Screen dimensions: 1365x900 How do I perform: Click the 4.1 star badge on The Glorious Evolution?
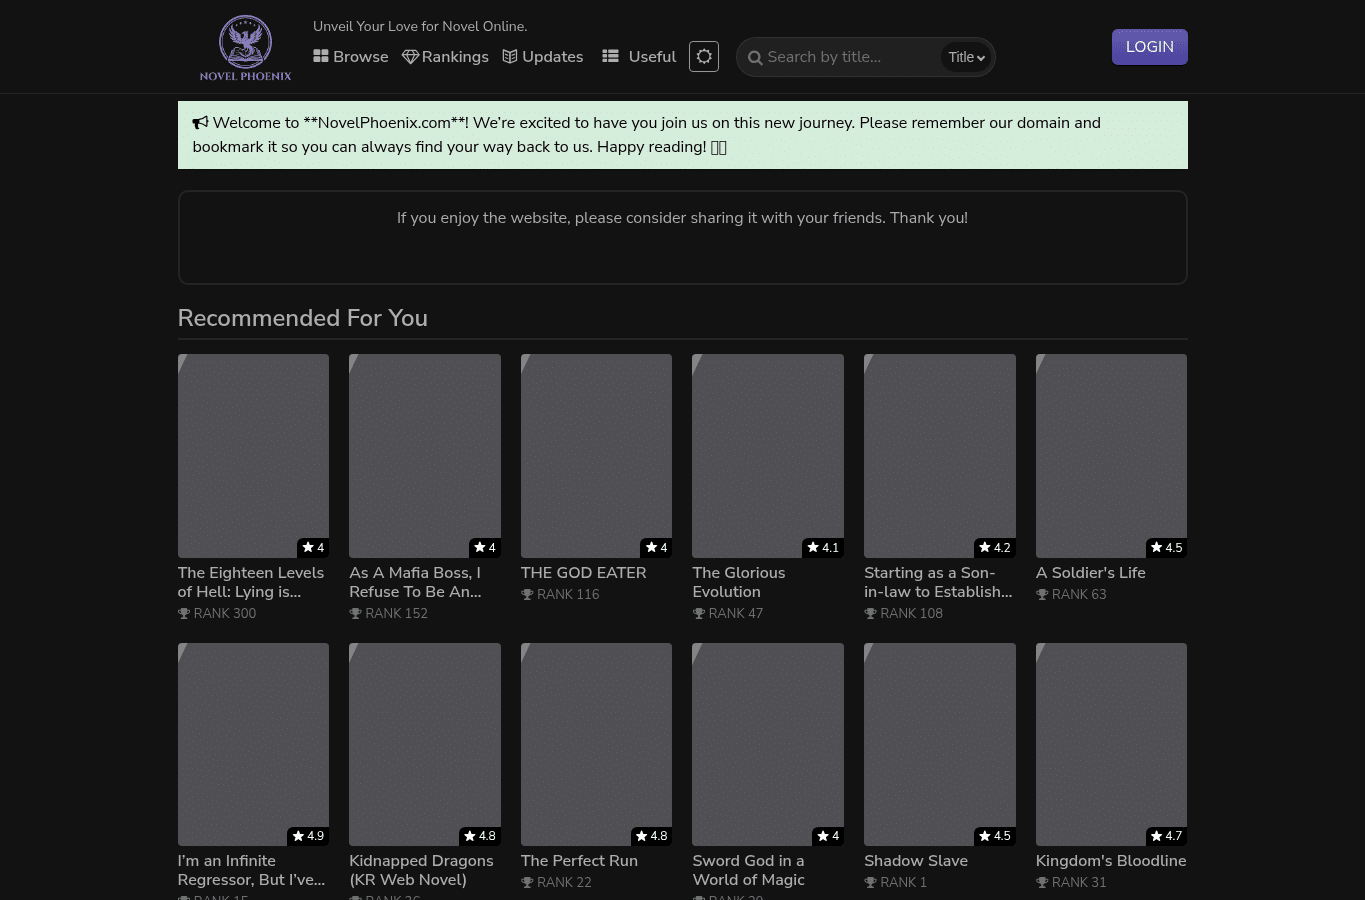823,548
